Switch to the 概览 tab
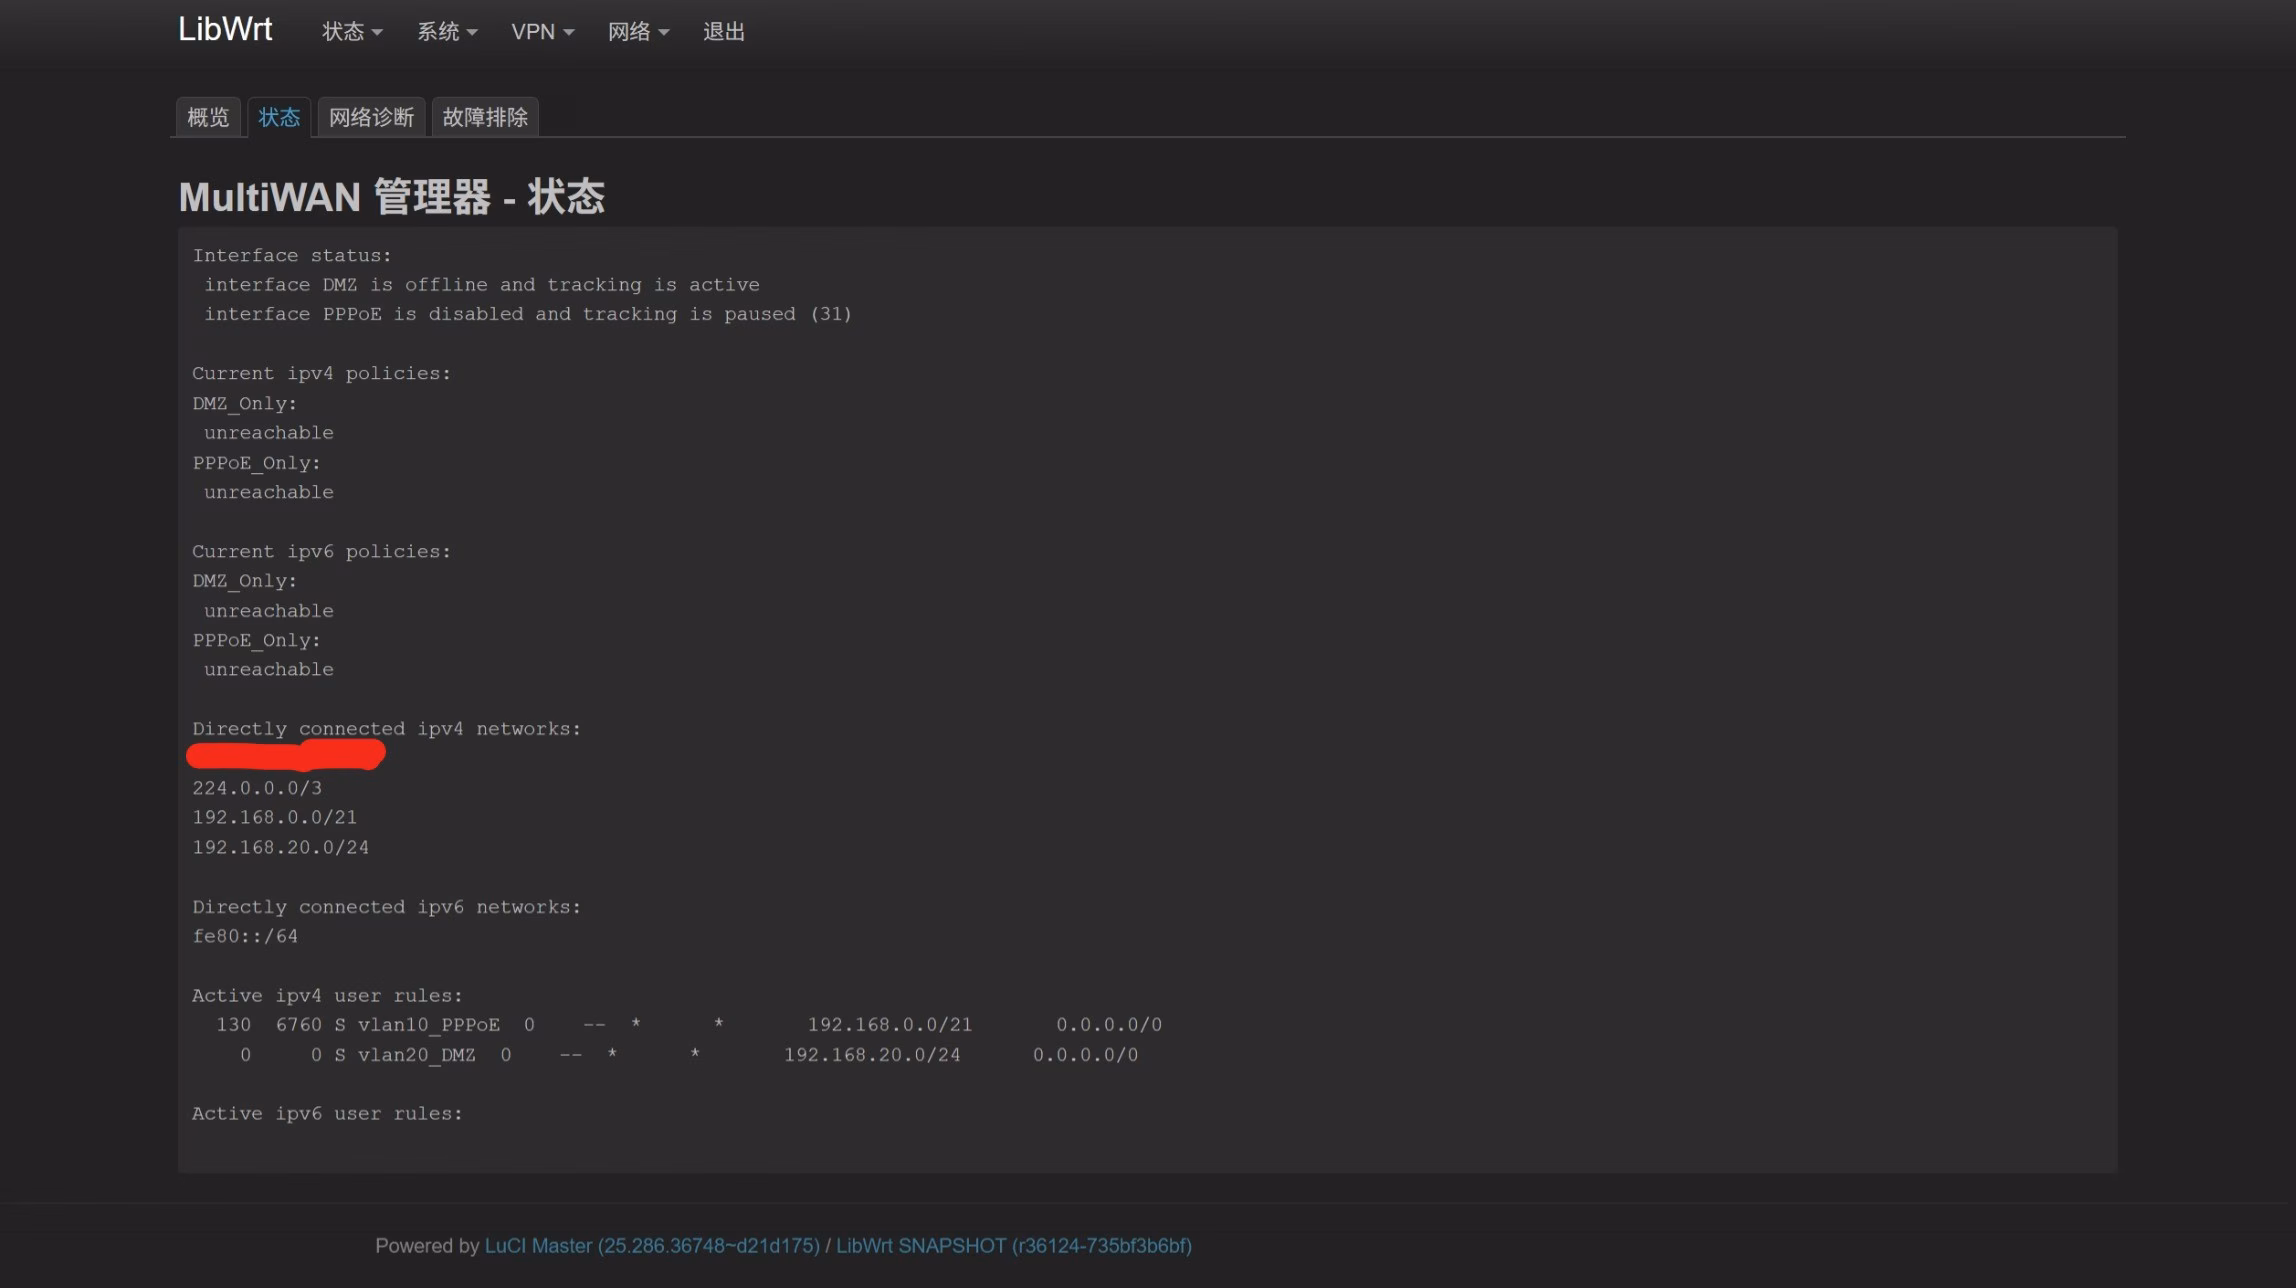Viewport: 2296px width, 1288px height. tap(208, 117)
